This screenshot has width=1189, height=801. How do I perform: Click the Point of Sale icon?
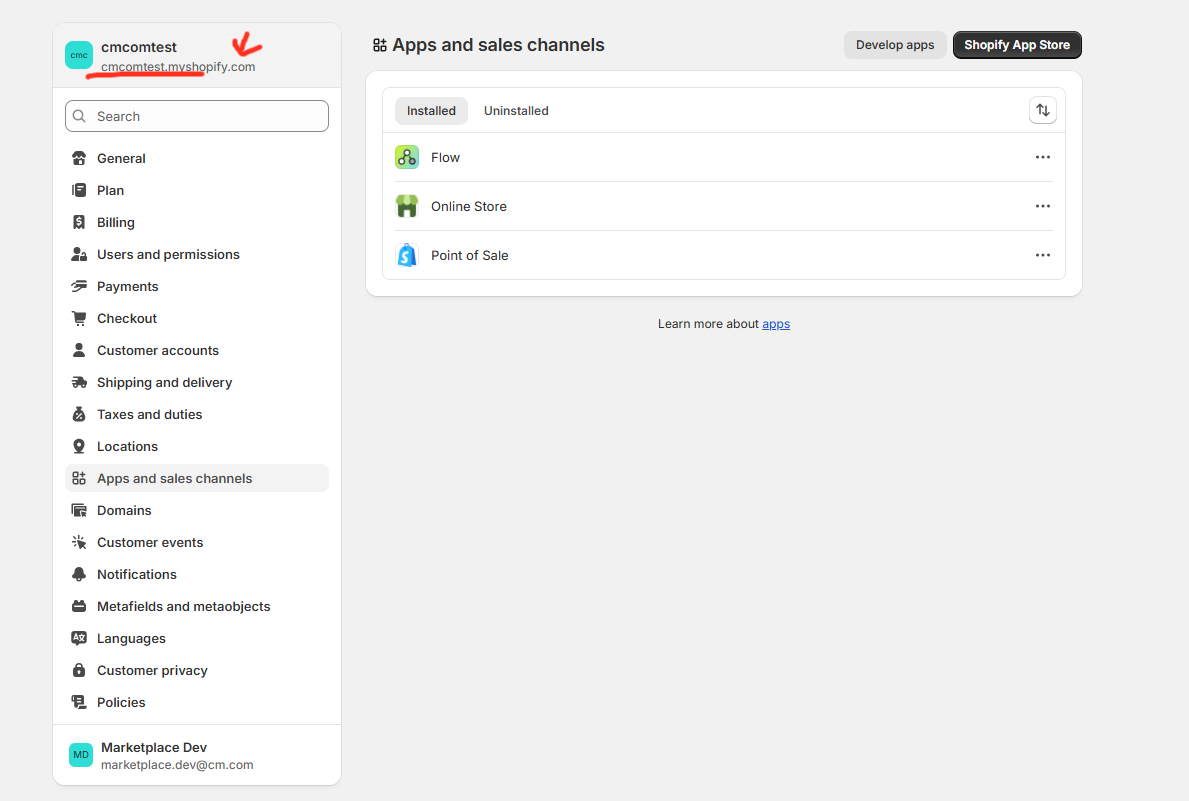point(406,255)
